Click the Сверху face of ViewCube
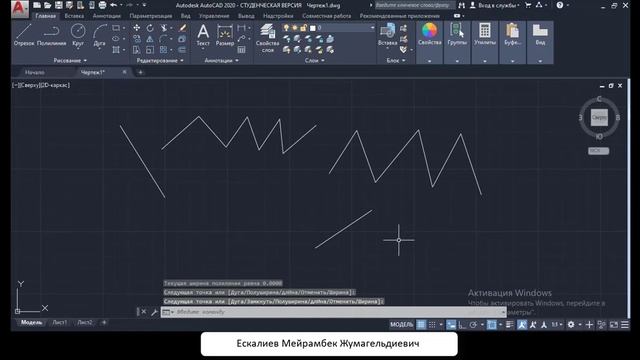The width and height of the screenshot is (640, 360). coord(599,118)
